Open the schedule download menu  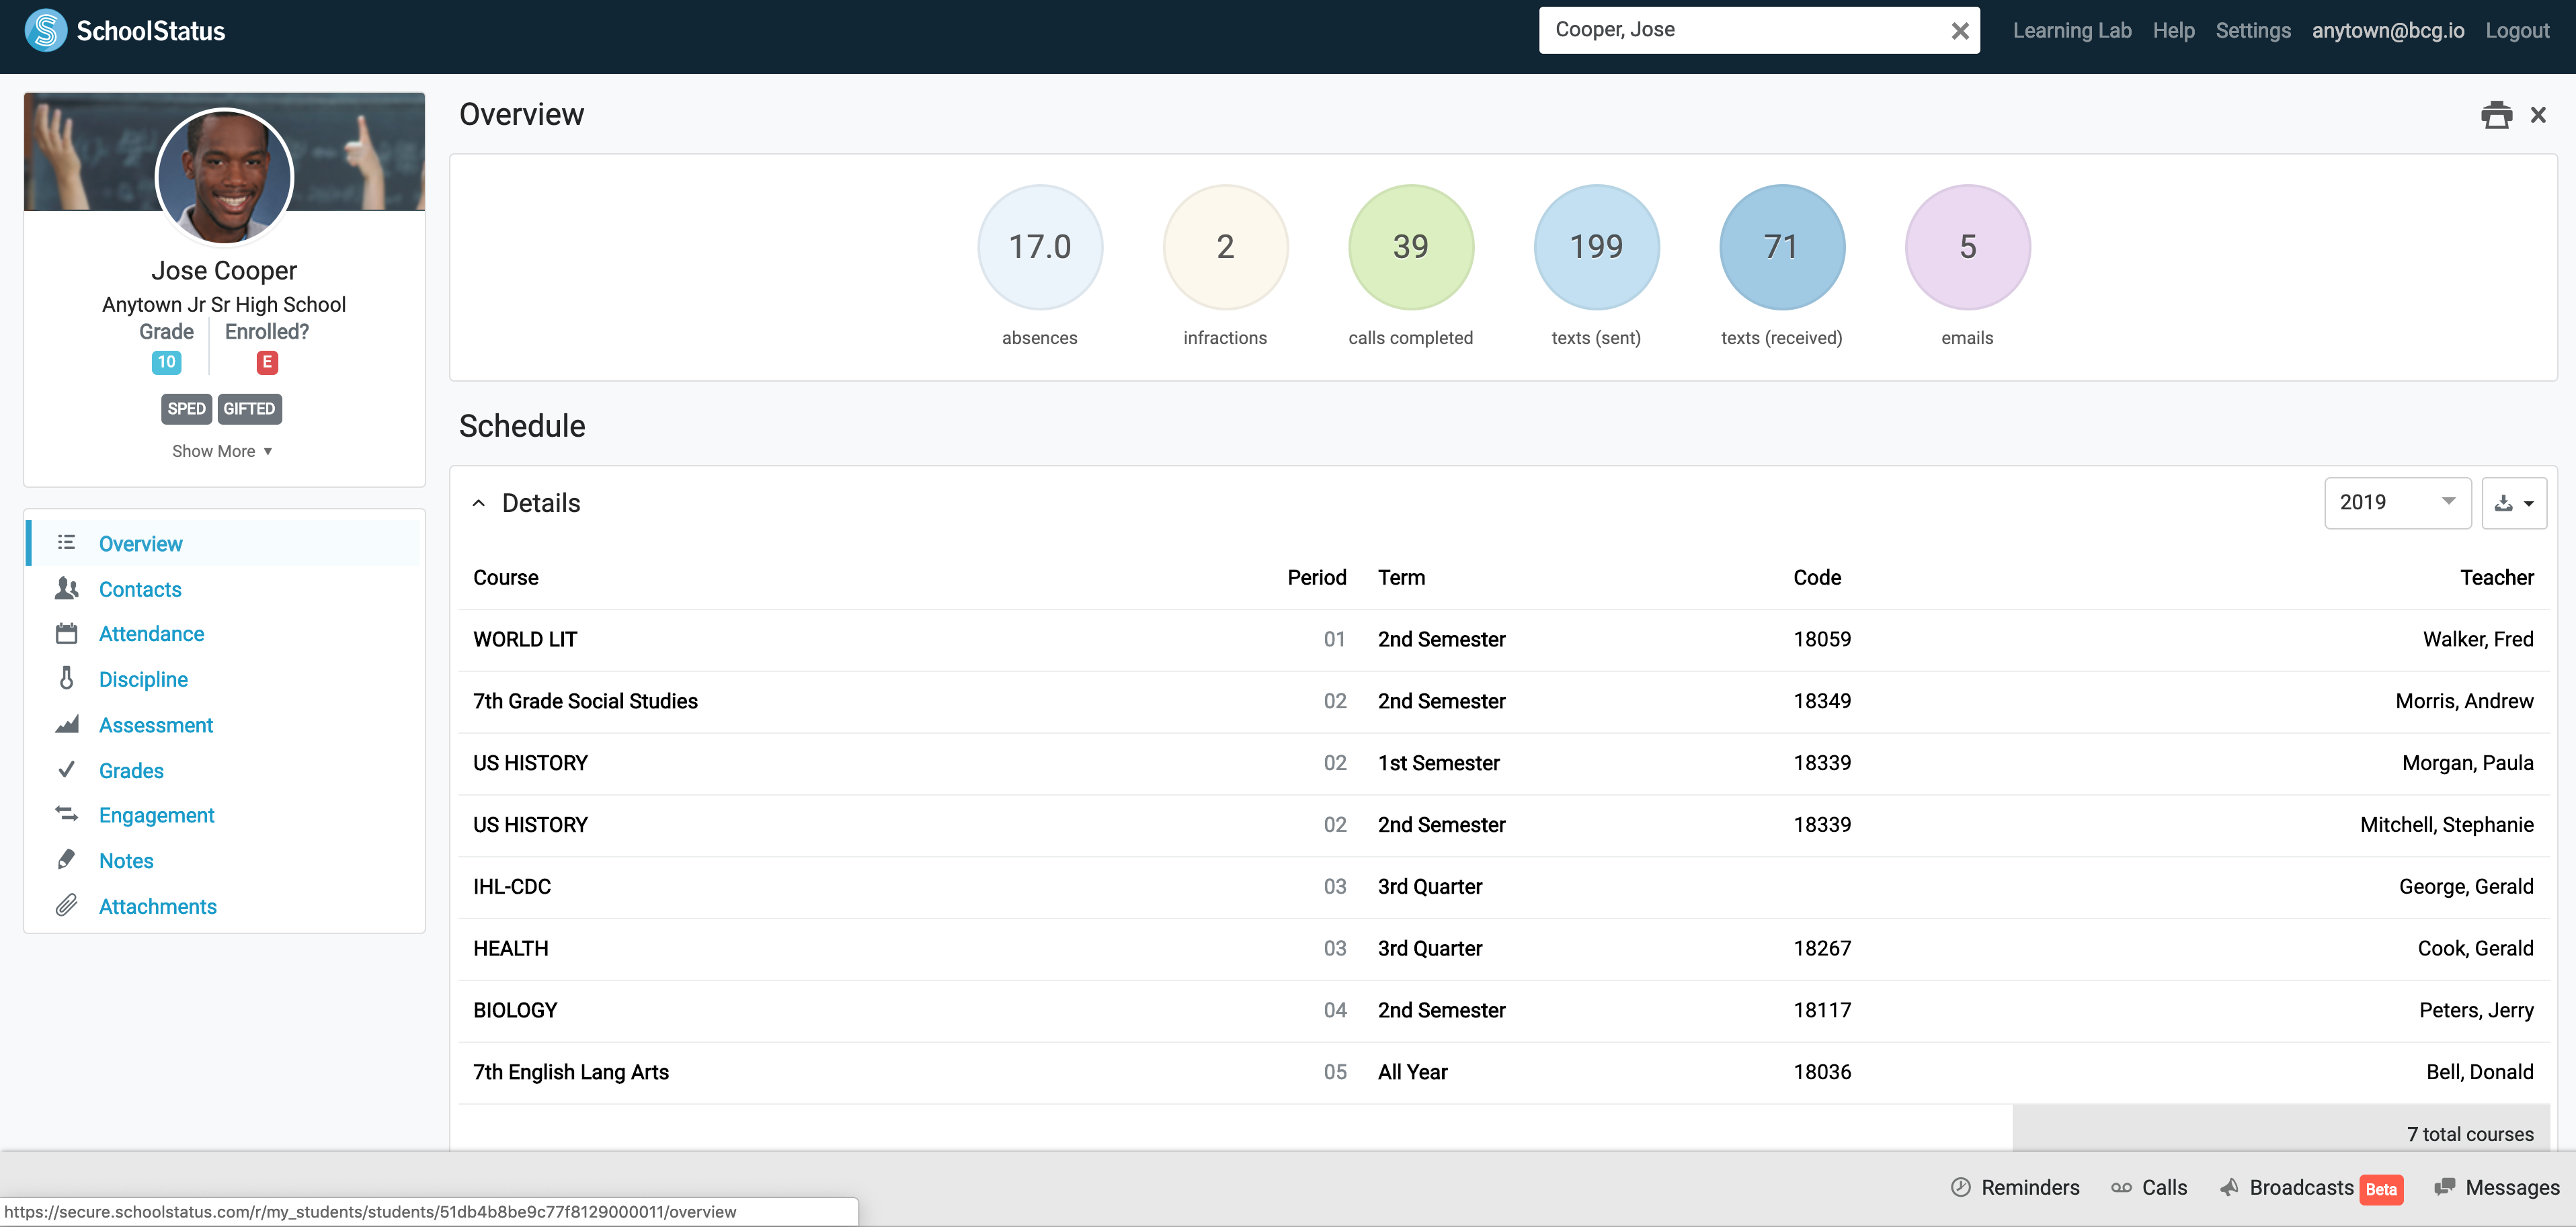point(2514,503)
